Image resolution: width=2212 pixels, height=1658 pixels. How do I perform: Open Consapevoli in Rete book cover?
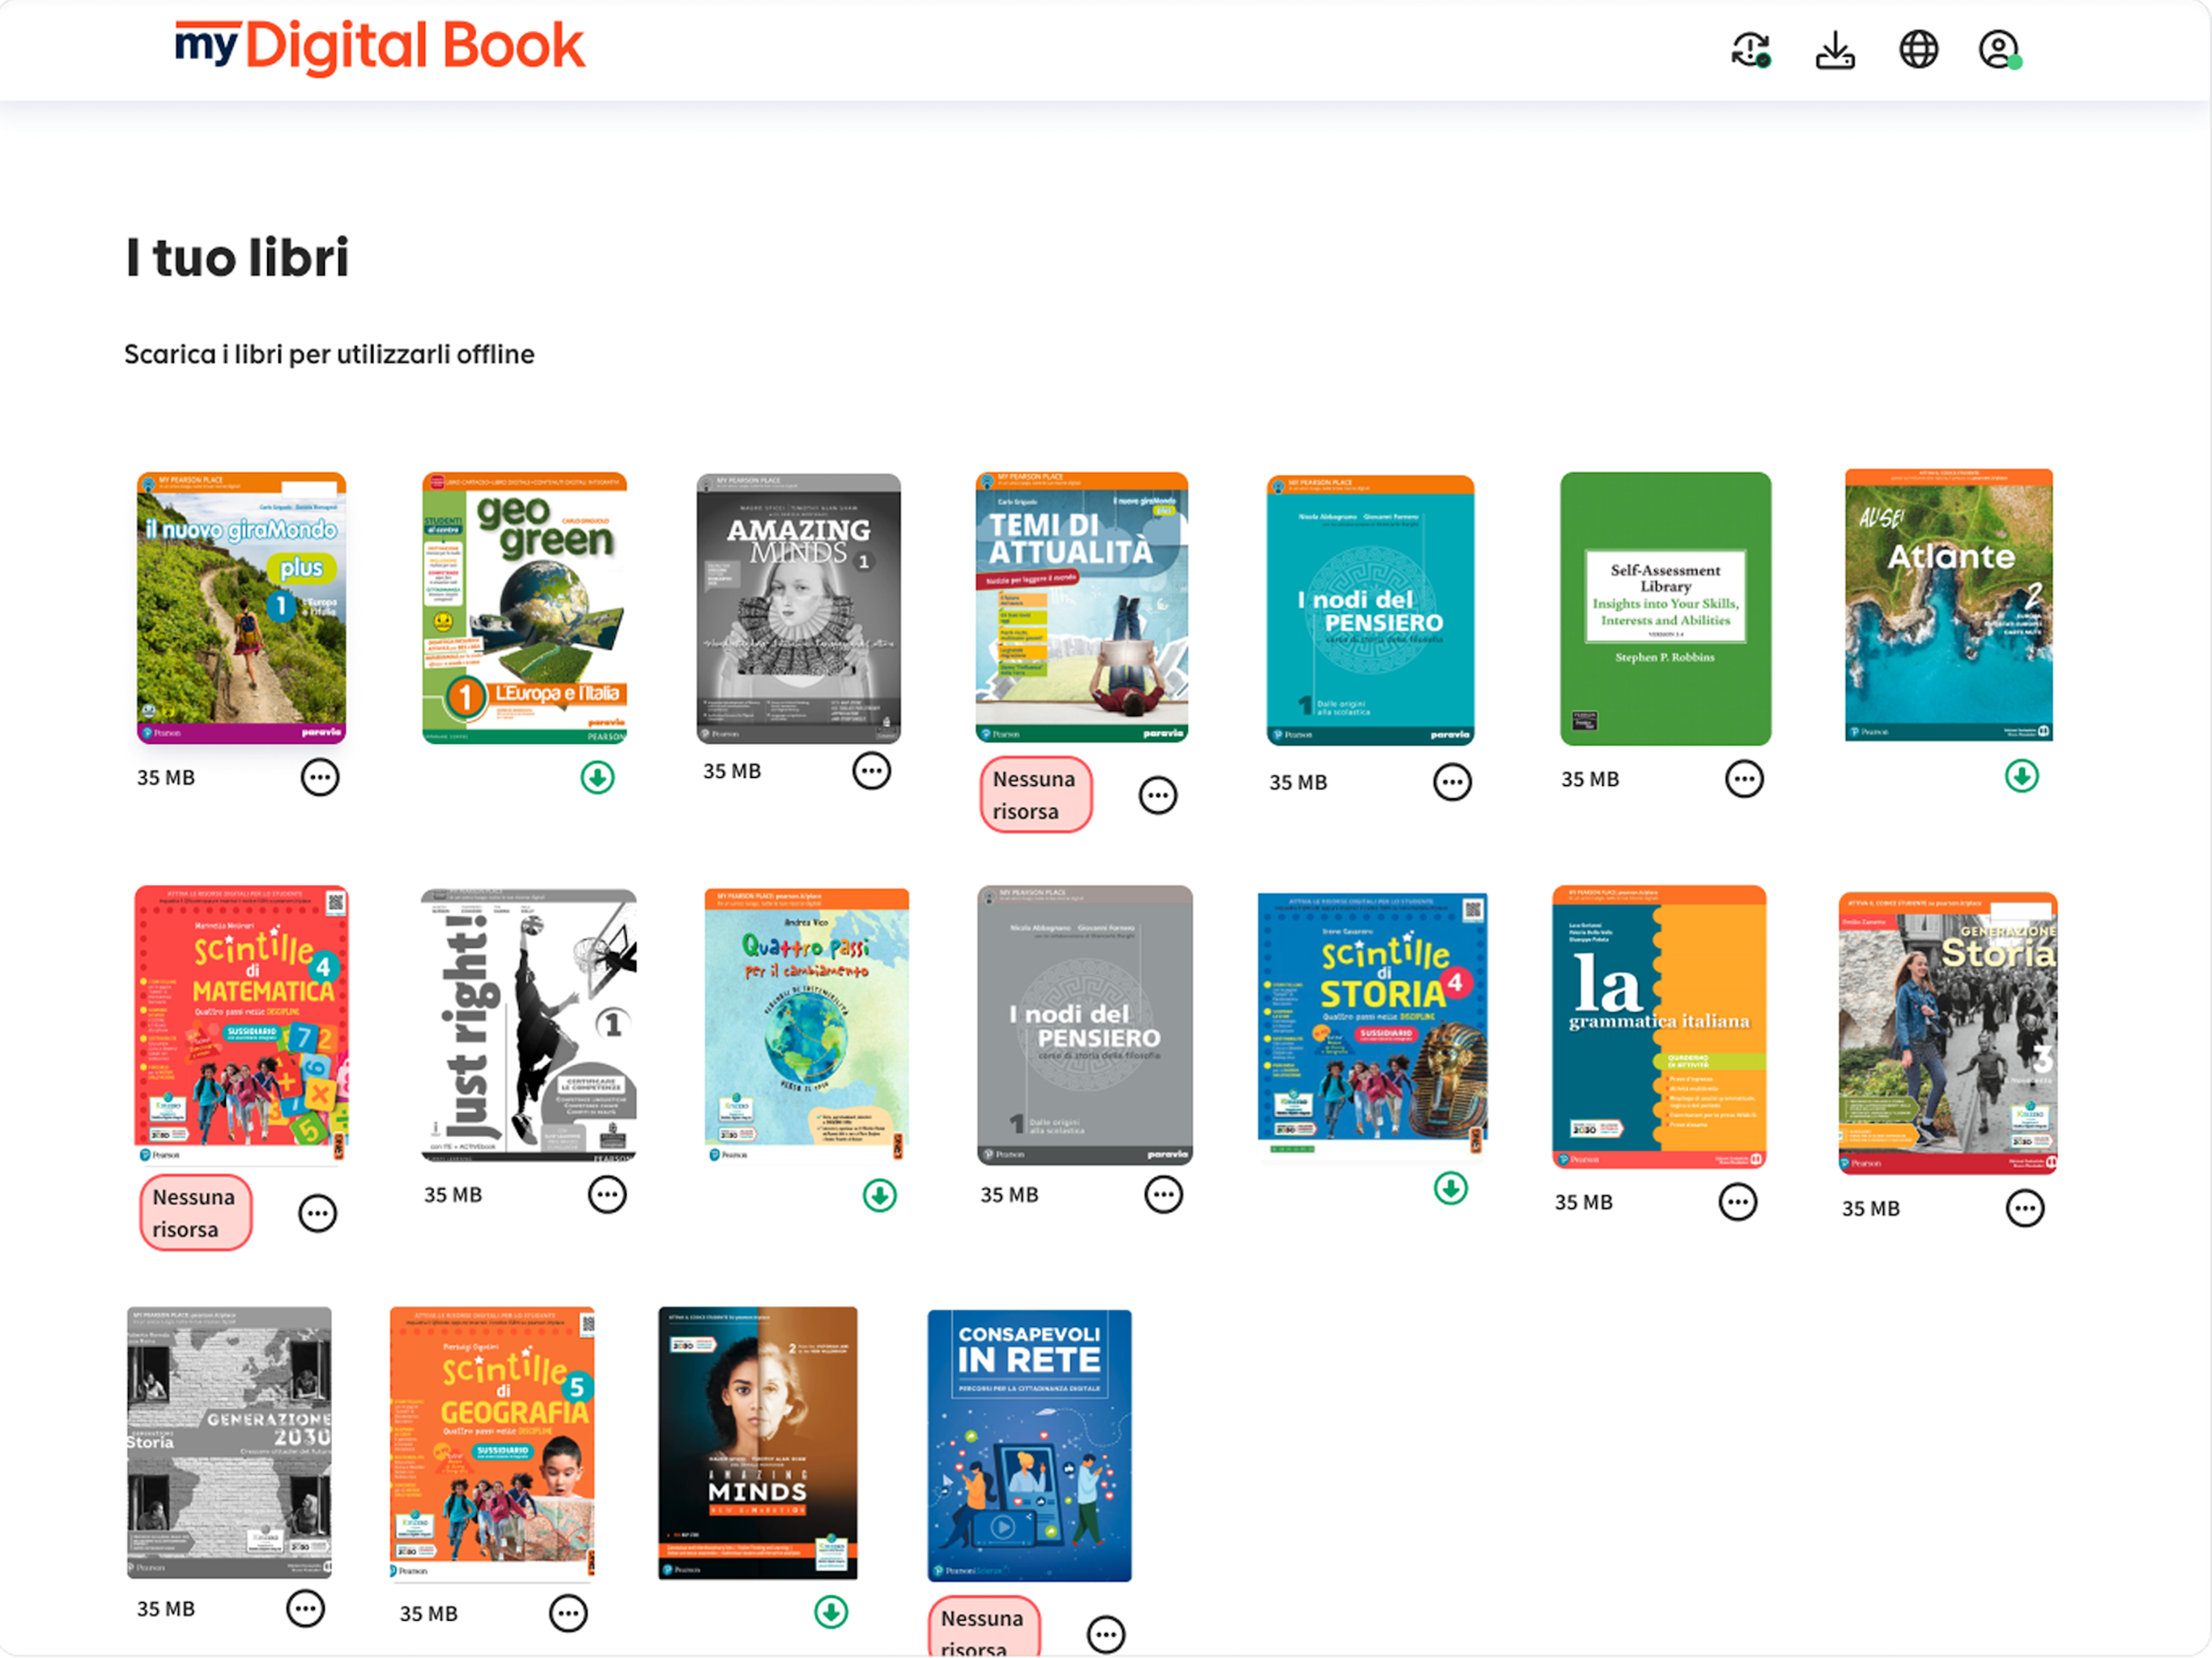(1029, 1445)
